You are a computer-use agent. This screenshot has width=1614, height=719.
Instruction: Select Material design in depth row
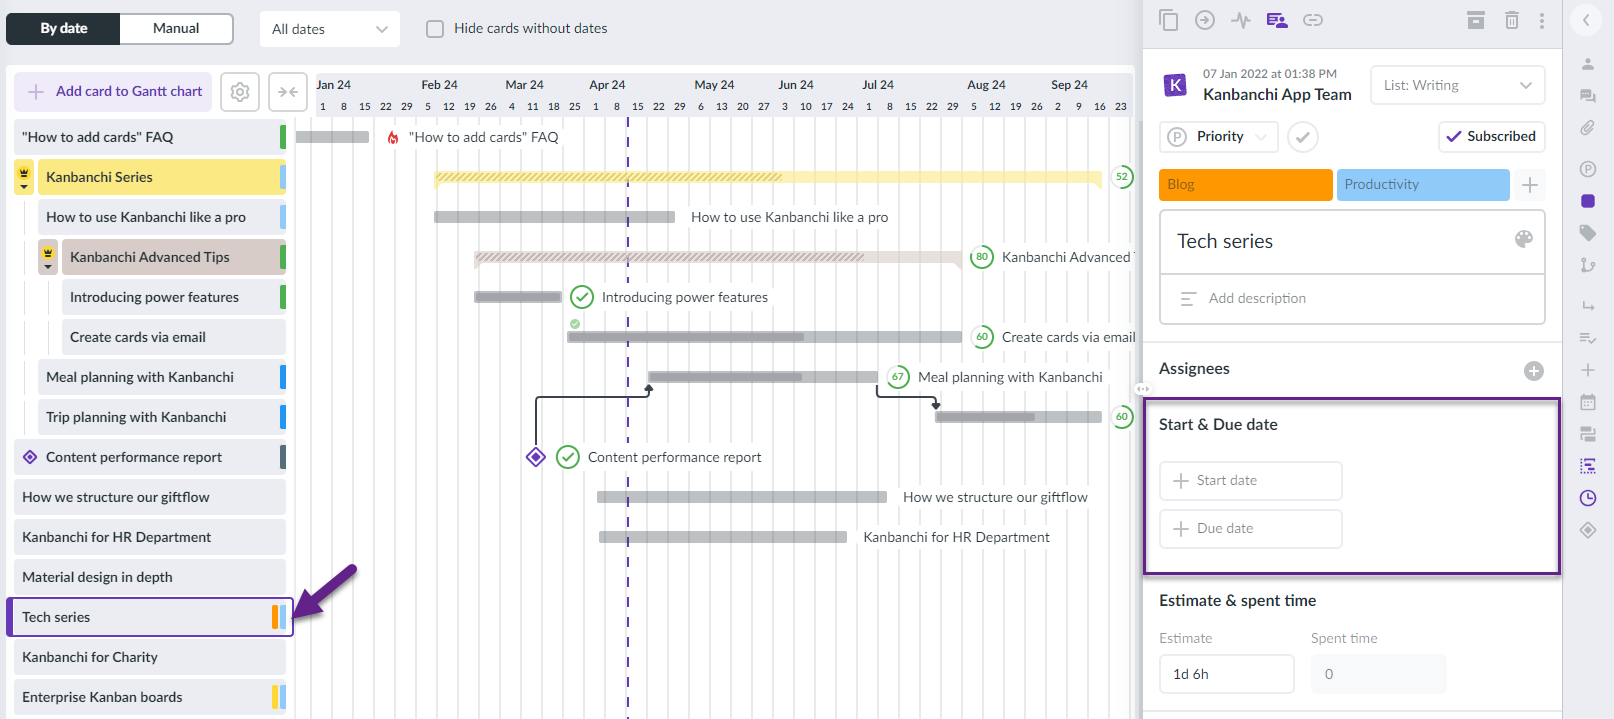point(150,577)
